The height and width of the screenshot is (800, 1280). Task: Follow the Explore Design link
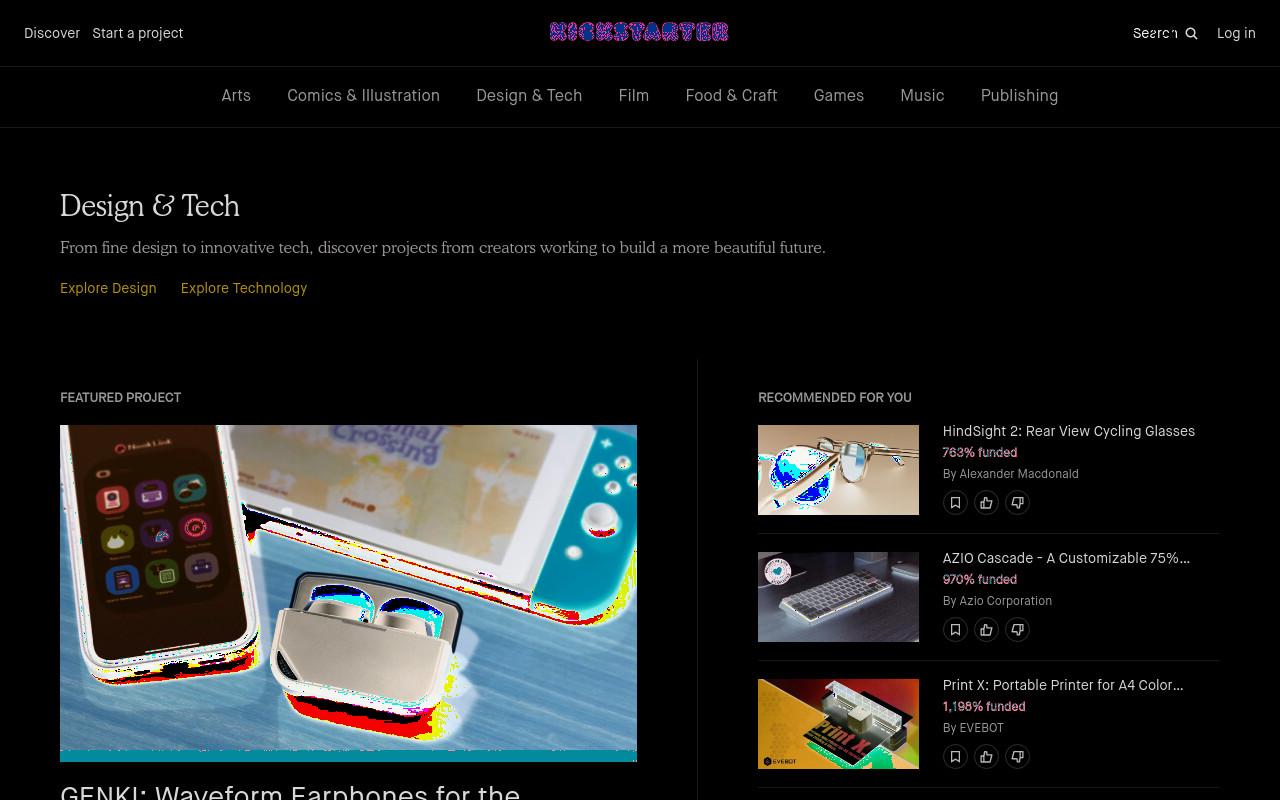click(x=108, y=288)
